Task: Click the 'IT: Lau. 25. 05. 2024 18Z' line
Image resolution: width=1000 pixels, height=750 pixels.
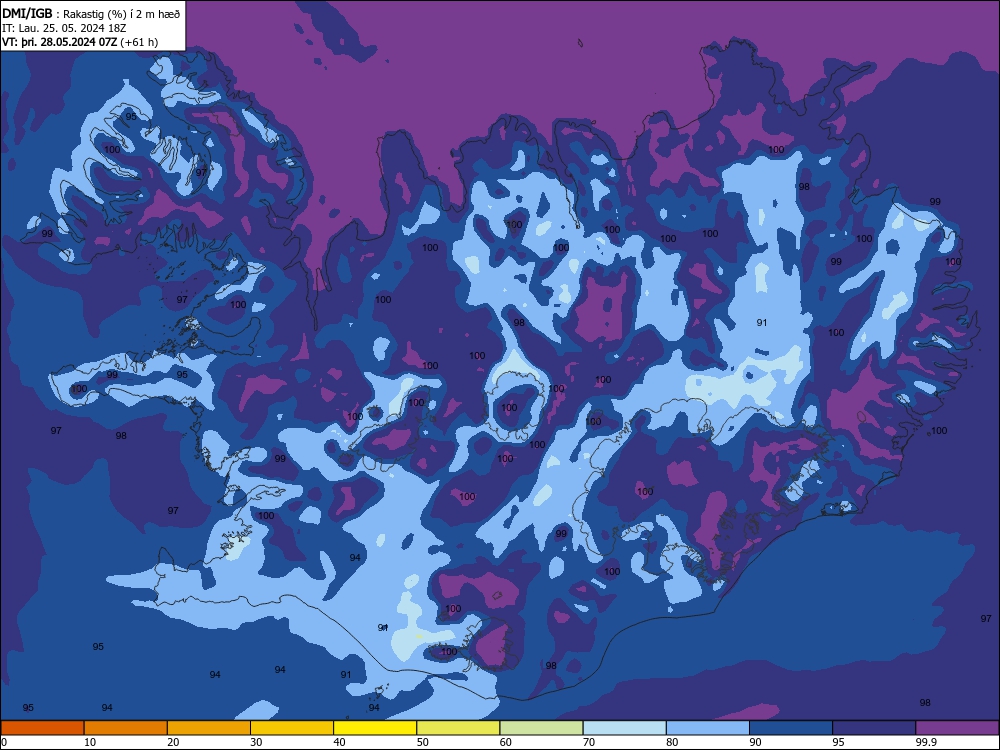Action: coord(64,28)
